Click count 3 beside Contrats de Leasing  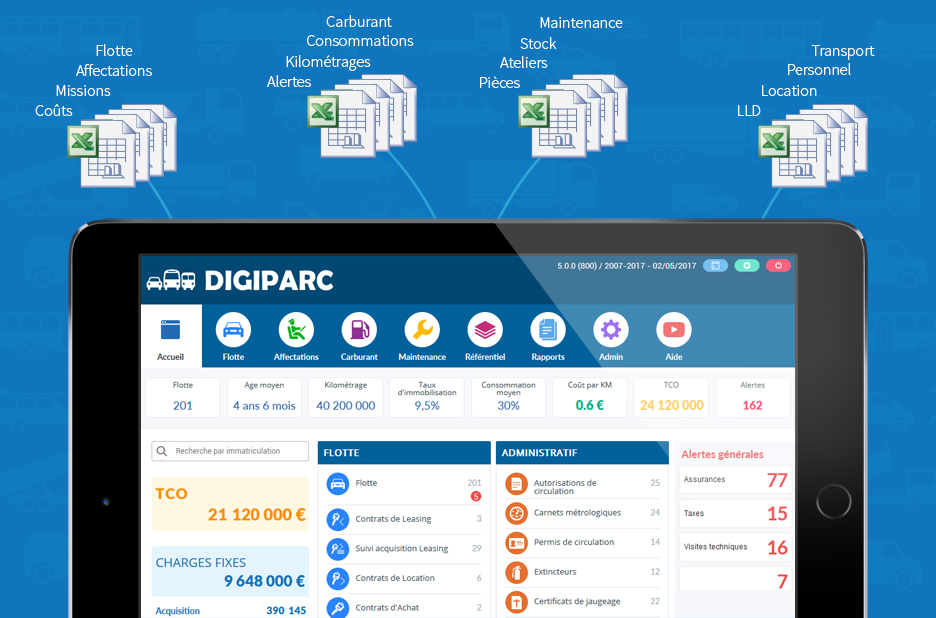[x=479, y=519]
